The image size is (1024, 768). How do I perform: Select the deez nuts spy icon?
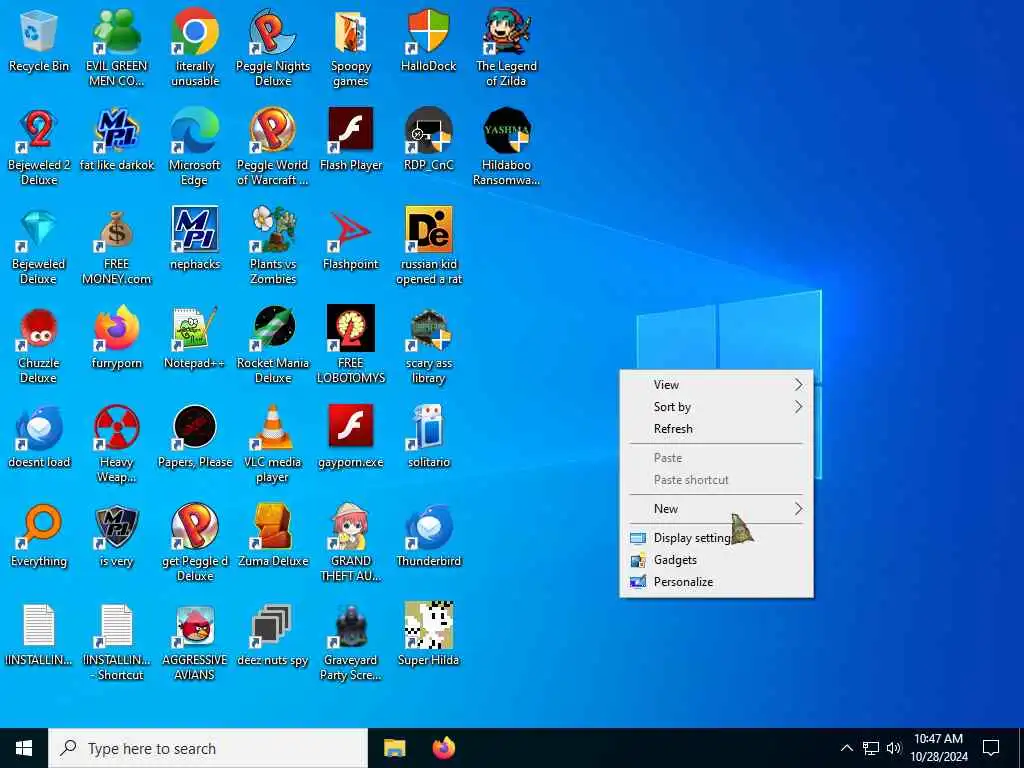[x=273, y=635]
